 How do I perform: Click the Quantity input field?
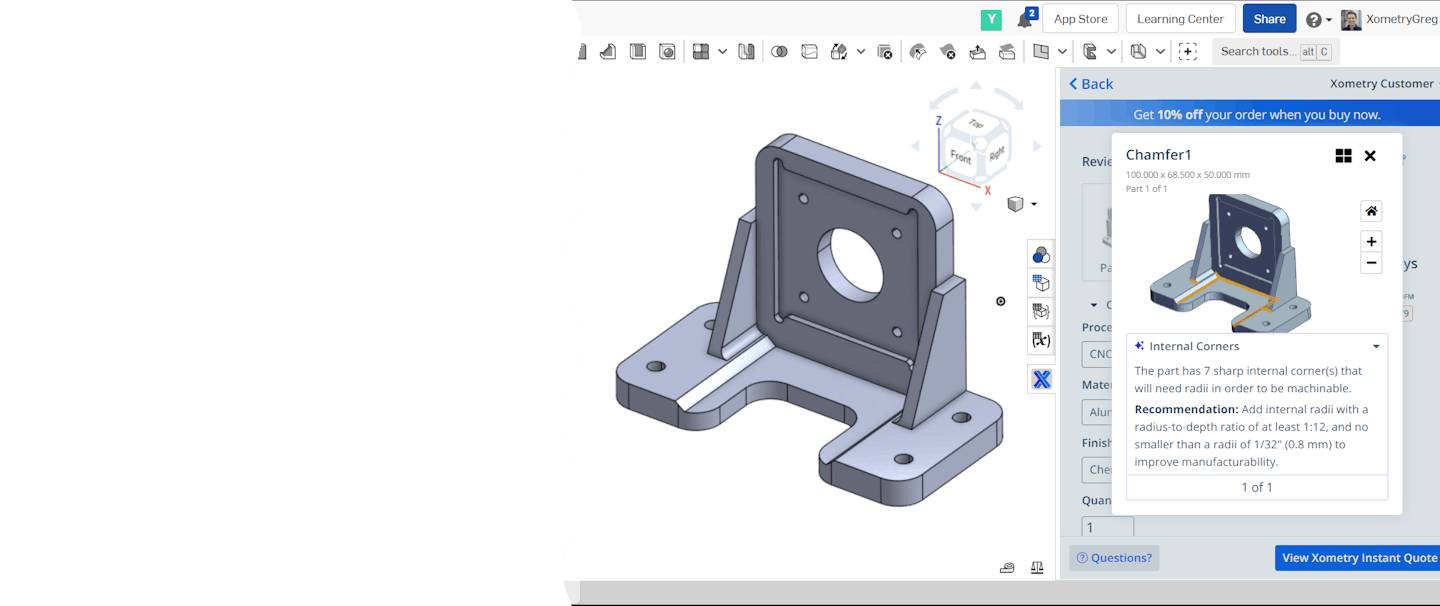coord(1108,527)
